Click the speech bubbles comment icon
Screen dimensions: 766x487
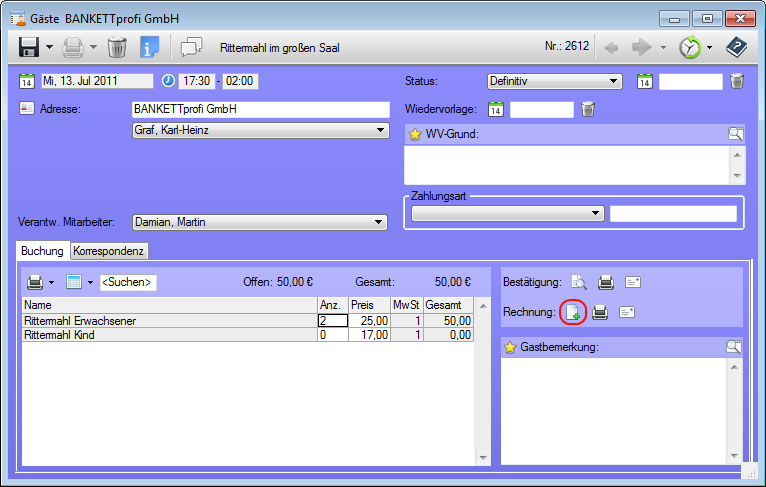192,47
